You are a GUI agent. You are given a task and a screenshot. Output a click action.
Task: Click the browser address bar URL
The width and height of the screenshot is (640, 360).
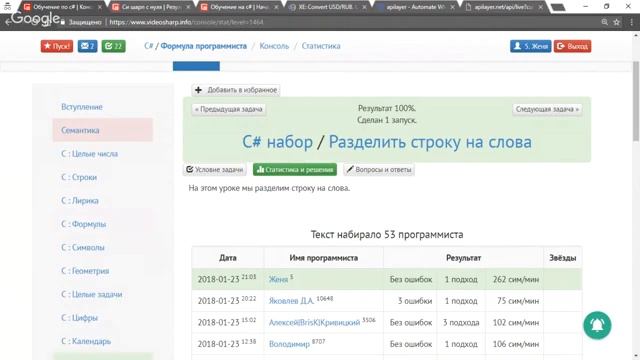coord(187,22)
